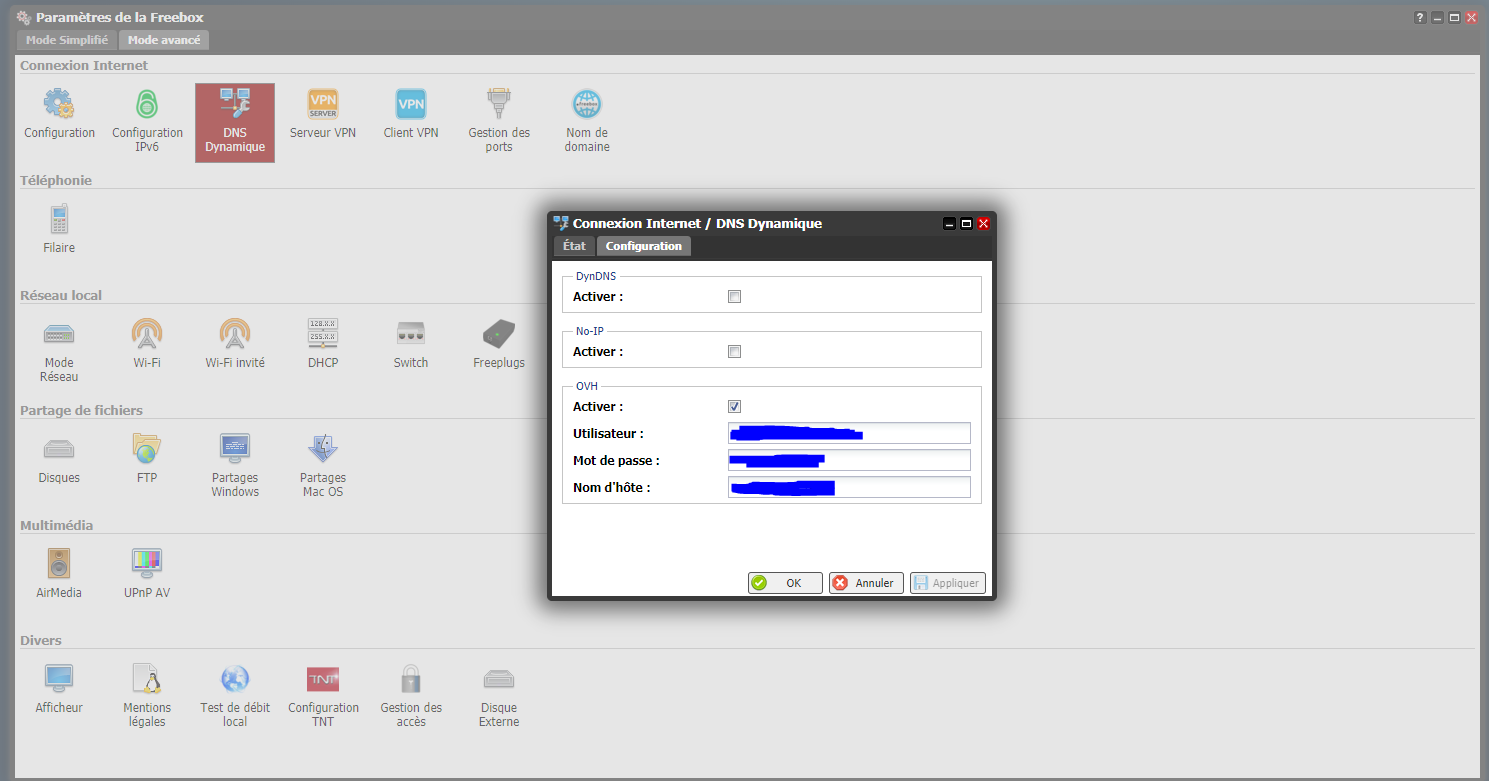
Task: Select the Configuration tab in DNS dialog
Action: (x=644, y=246)
